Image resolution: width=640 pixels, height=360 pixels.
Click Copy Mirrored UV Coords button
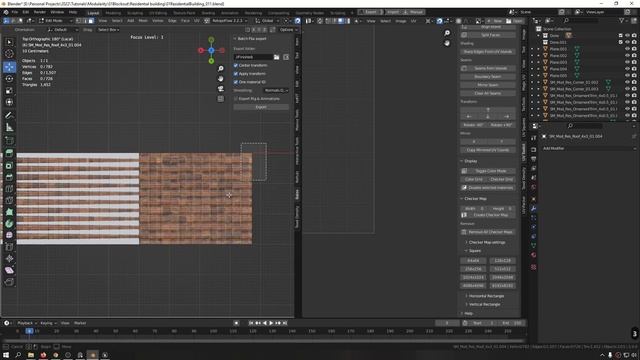(x=488, y=150)
